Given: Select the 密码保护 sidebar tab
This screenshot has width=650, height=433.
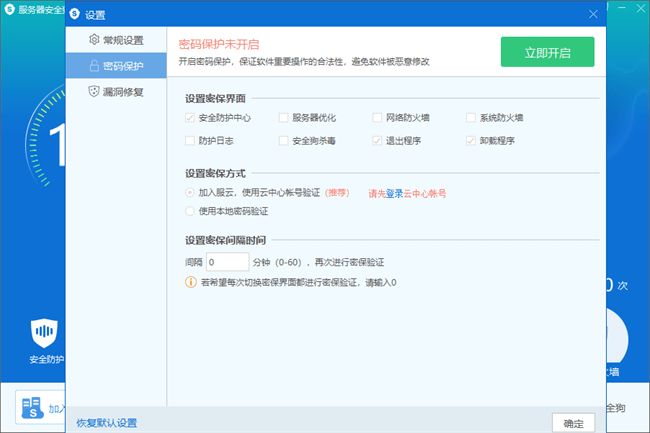Looking at the screenshot, I should [x=122, y=66].
